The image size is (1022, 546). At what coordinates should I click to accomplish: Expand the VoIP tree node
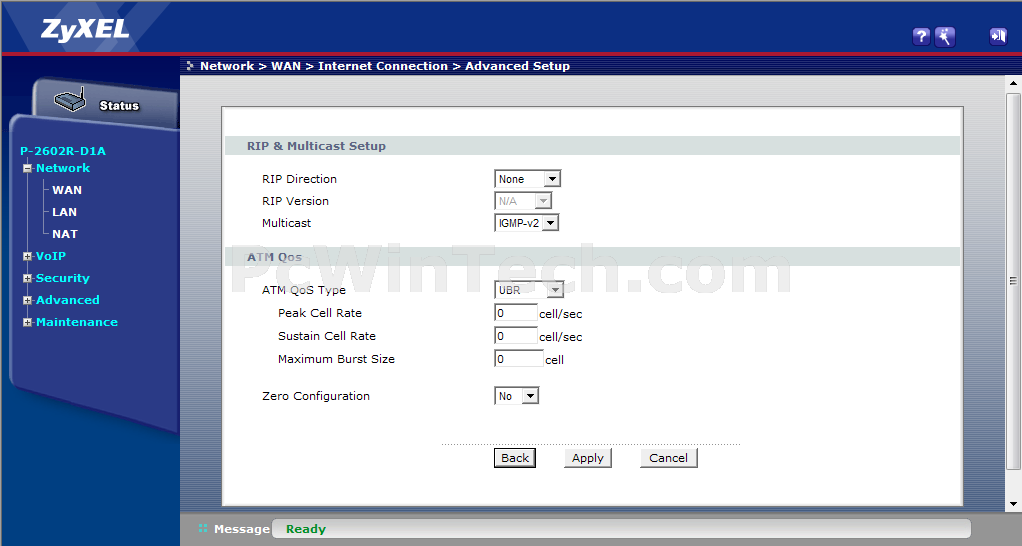click(27, 257)
